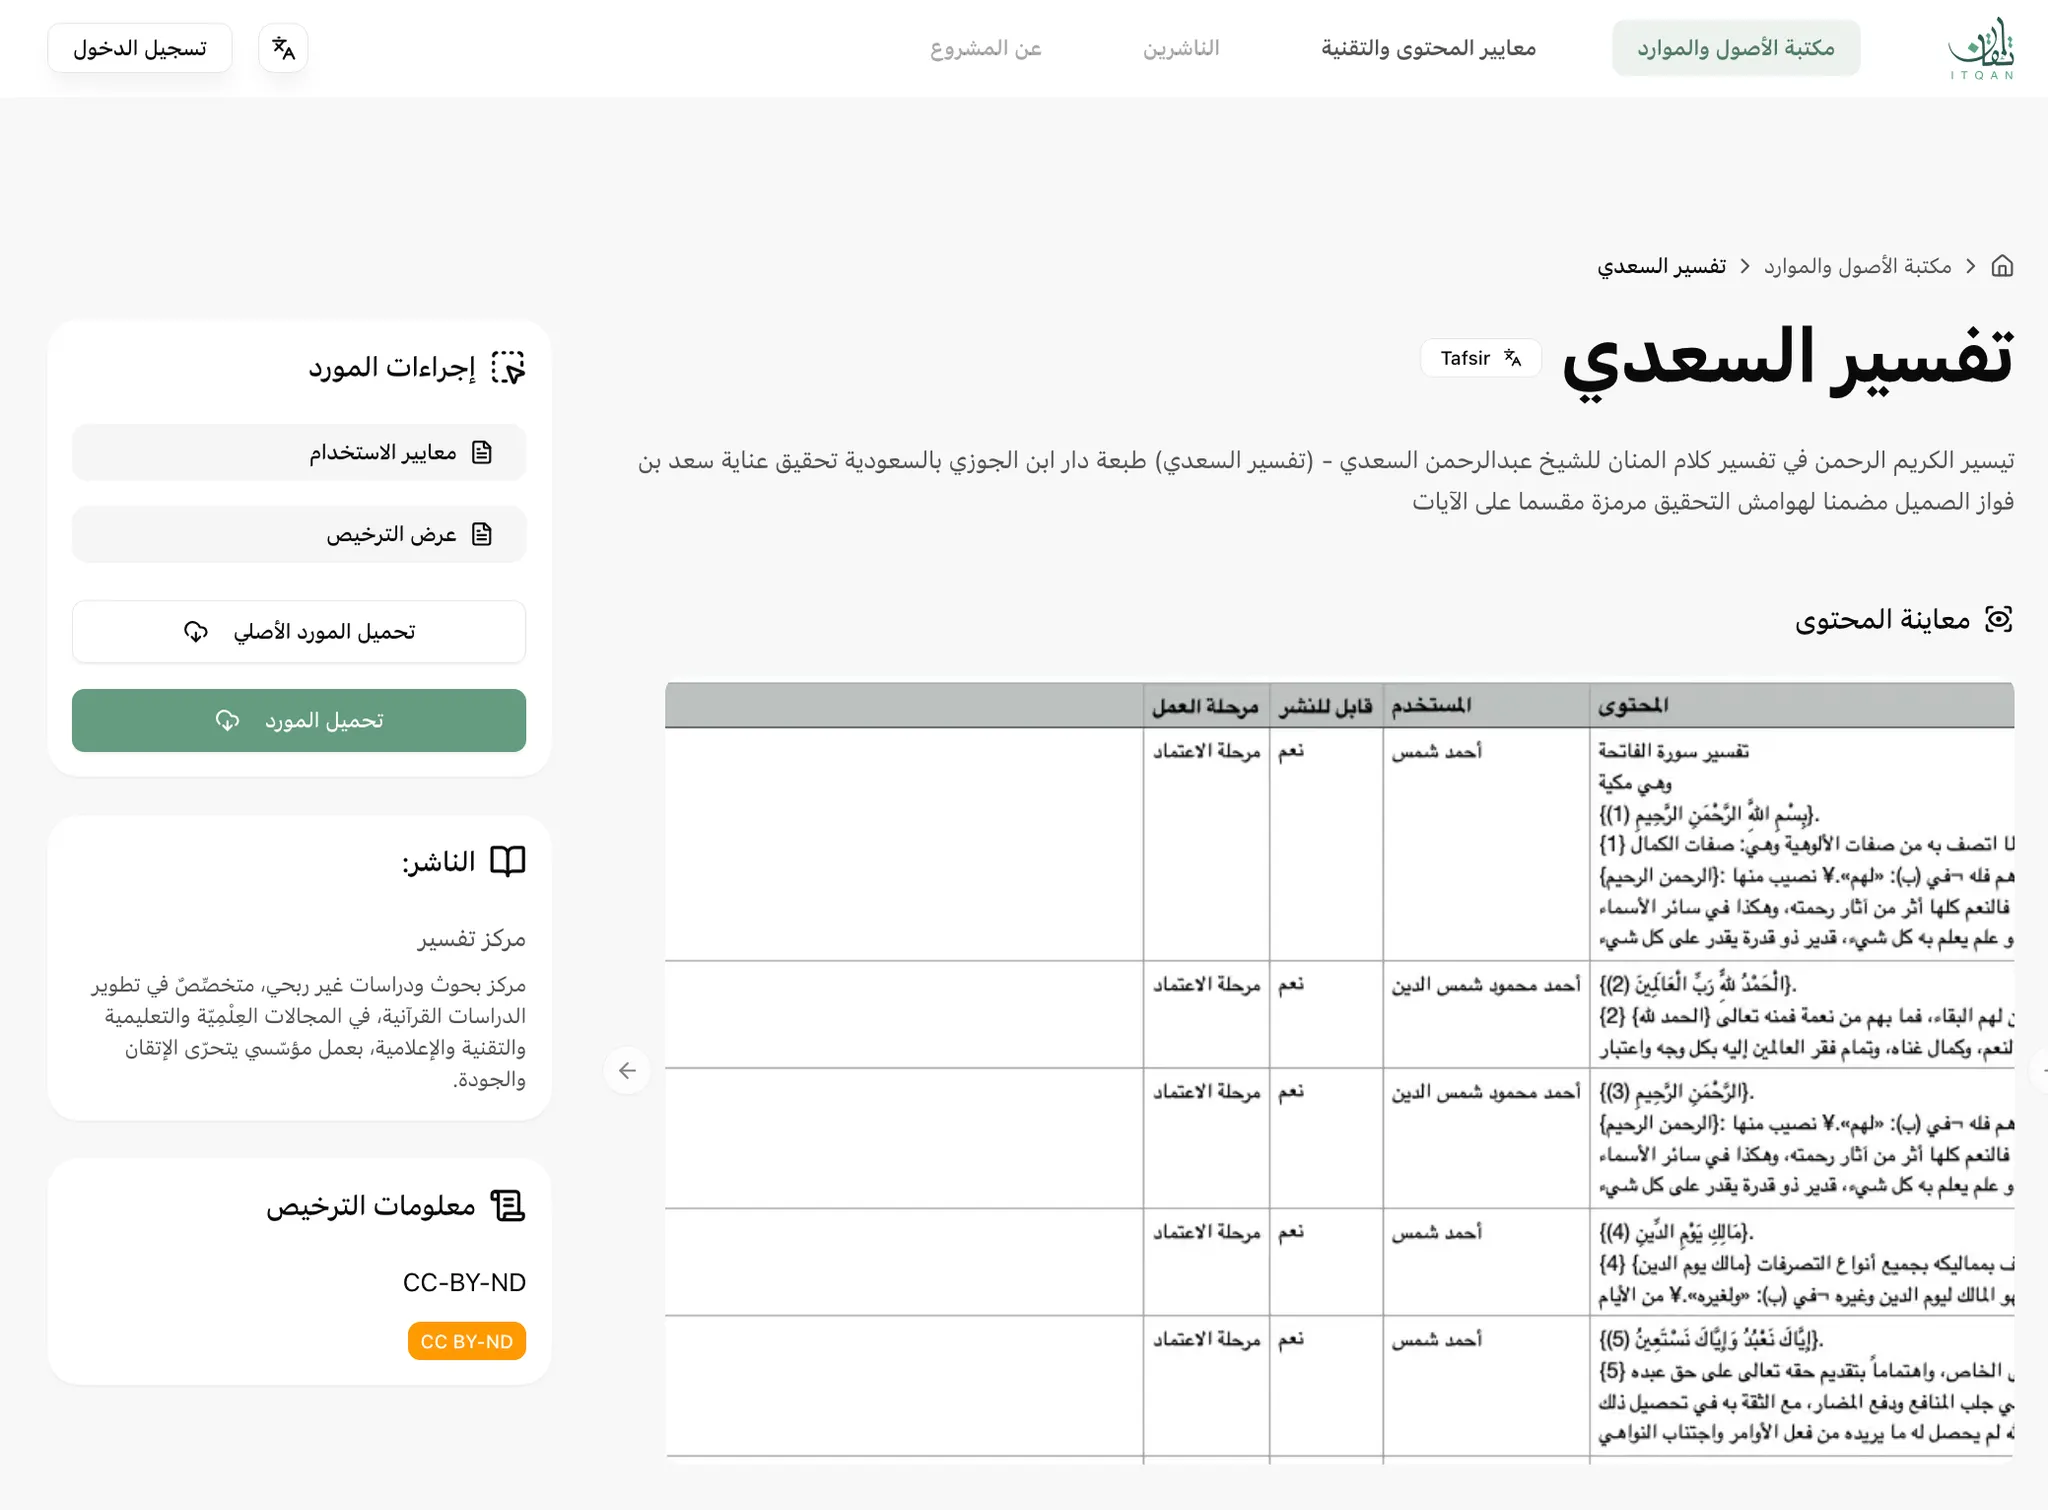Click مكتبة الأصول والموارد breadcrumb link
Screen dimensions: 2048x1510
1857,266
